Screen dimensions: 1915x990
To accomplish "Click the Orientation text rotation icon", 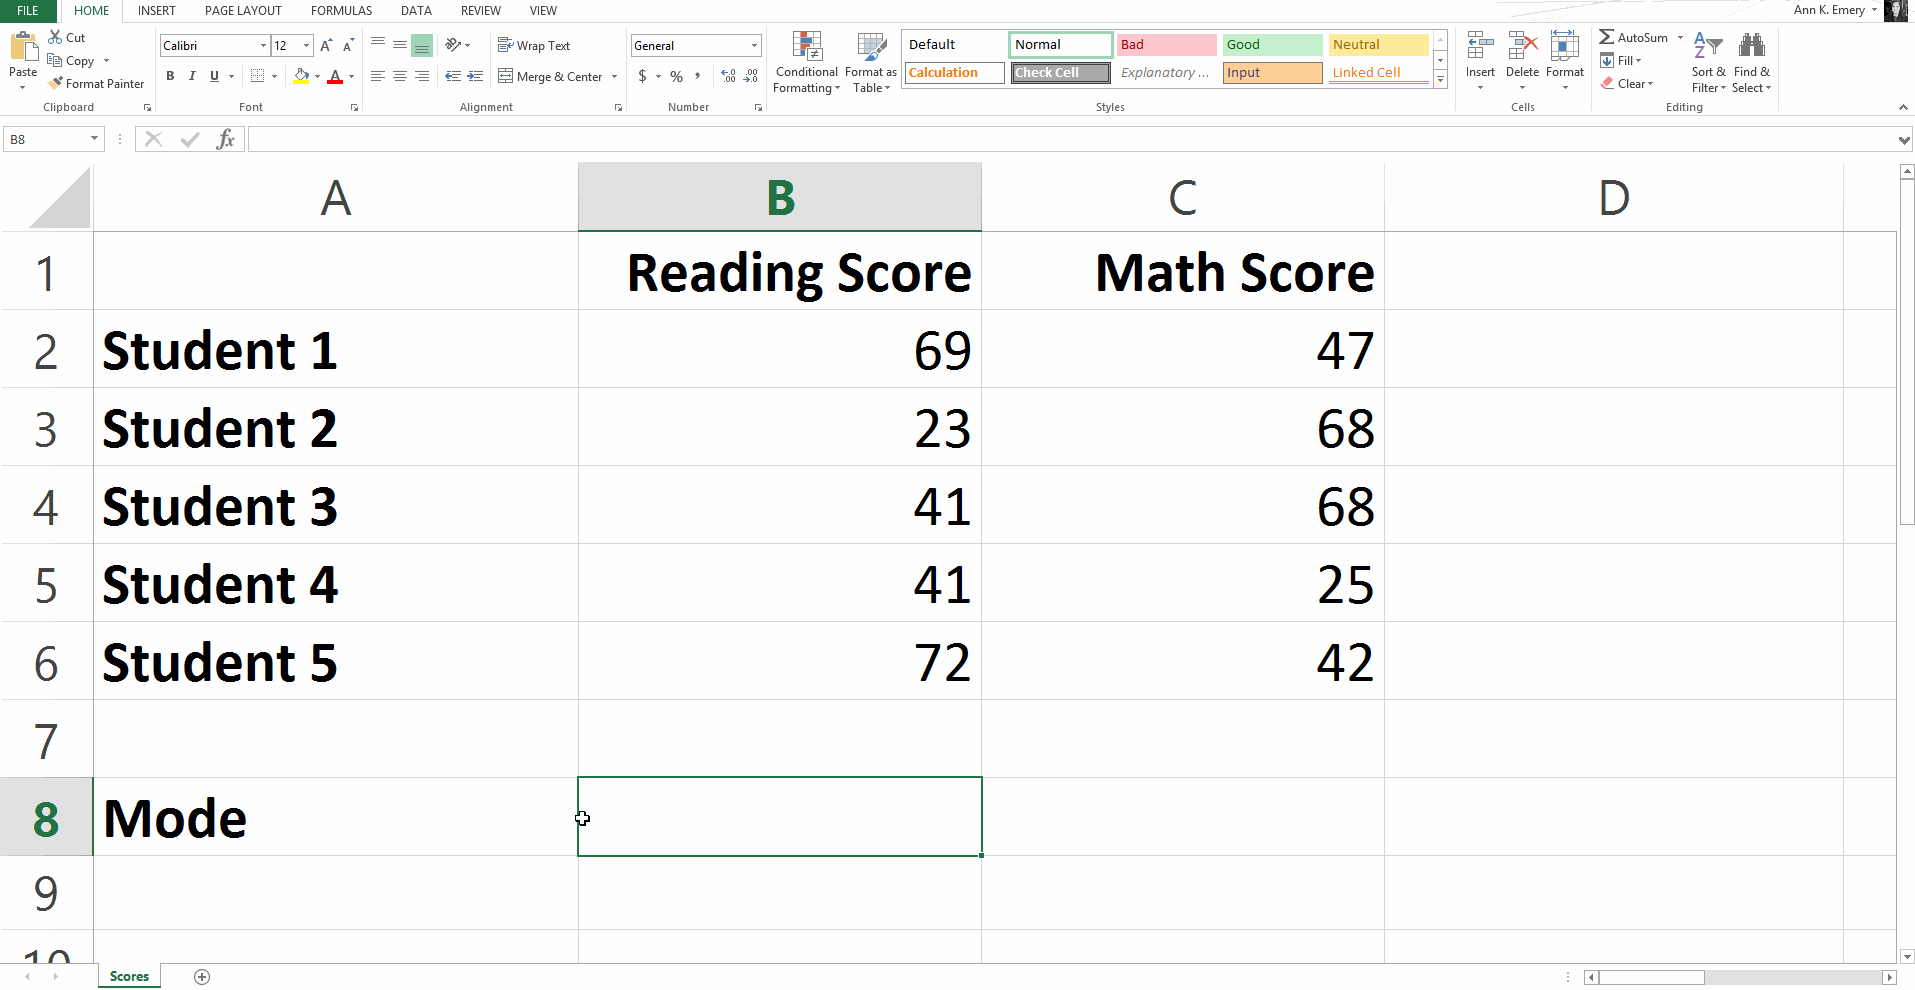I will point(454,45).
